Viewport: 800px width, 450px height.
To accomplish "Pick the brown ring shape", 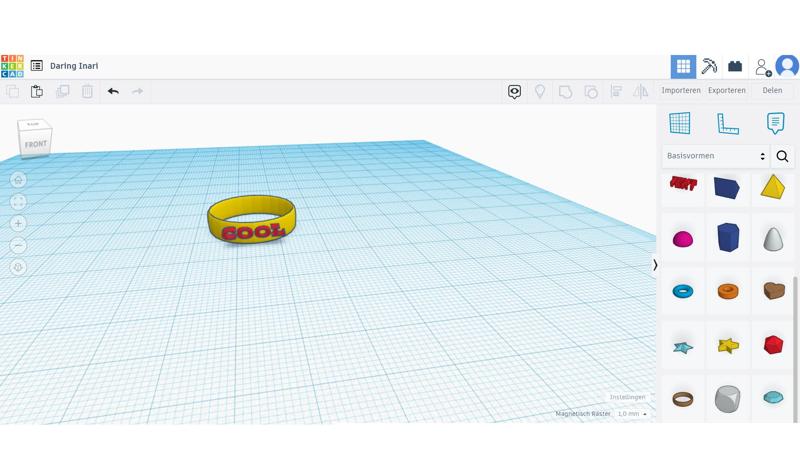I will coord(683,398).
